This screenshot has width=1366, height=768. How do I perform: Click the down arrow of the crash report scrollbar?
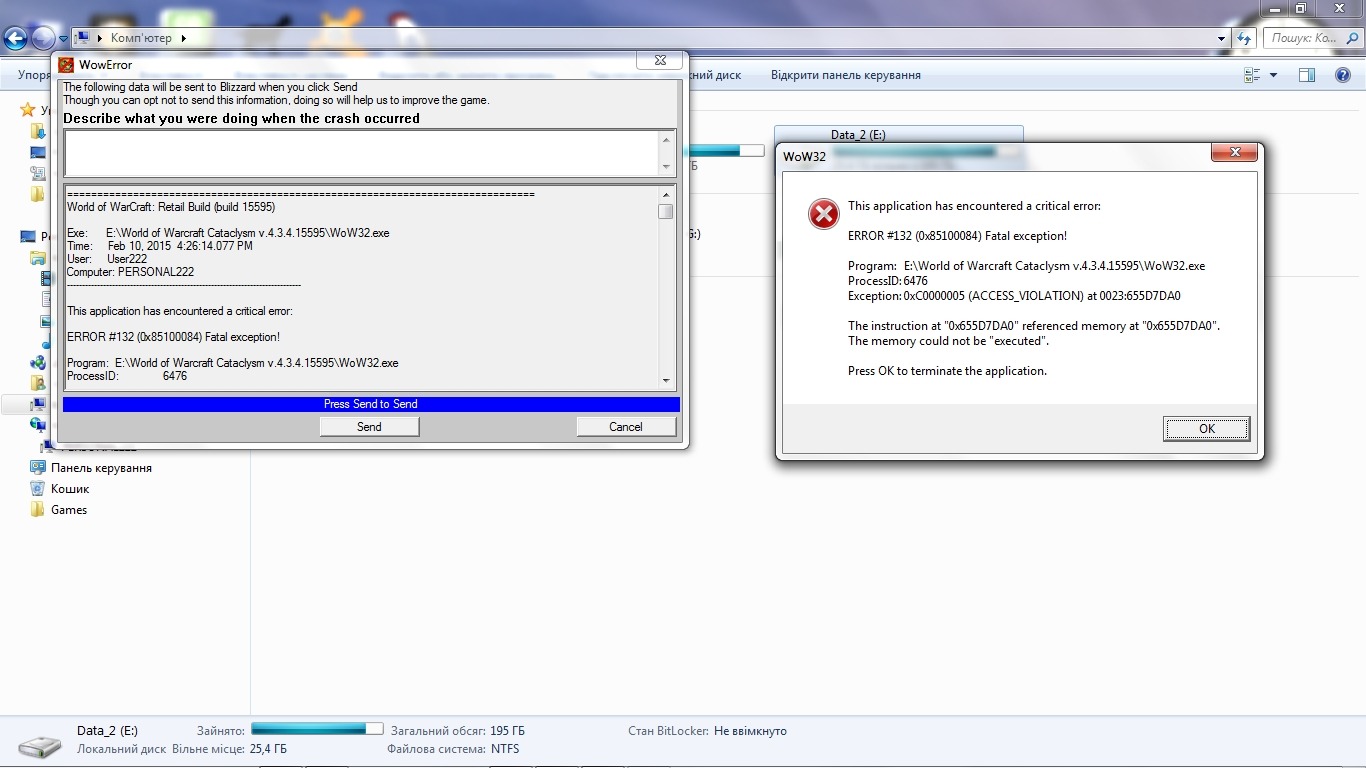pyautogui.click(x=666, y=381)
